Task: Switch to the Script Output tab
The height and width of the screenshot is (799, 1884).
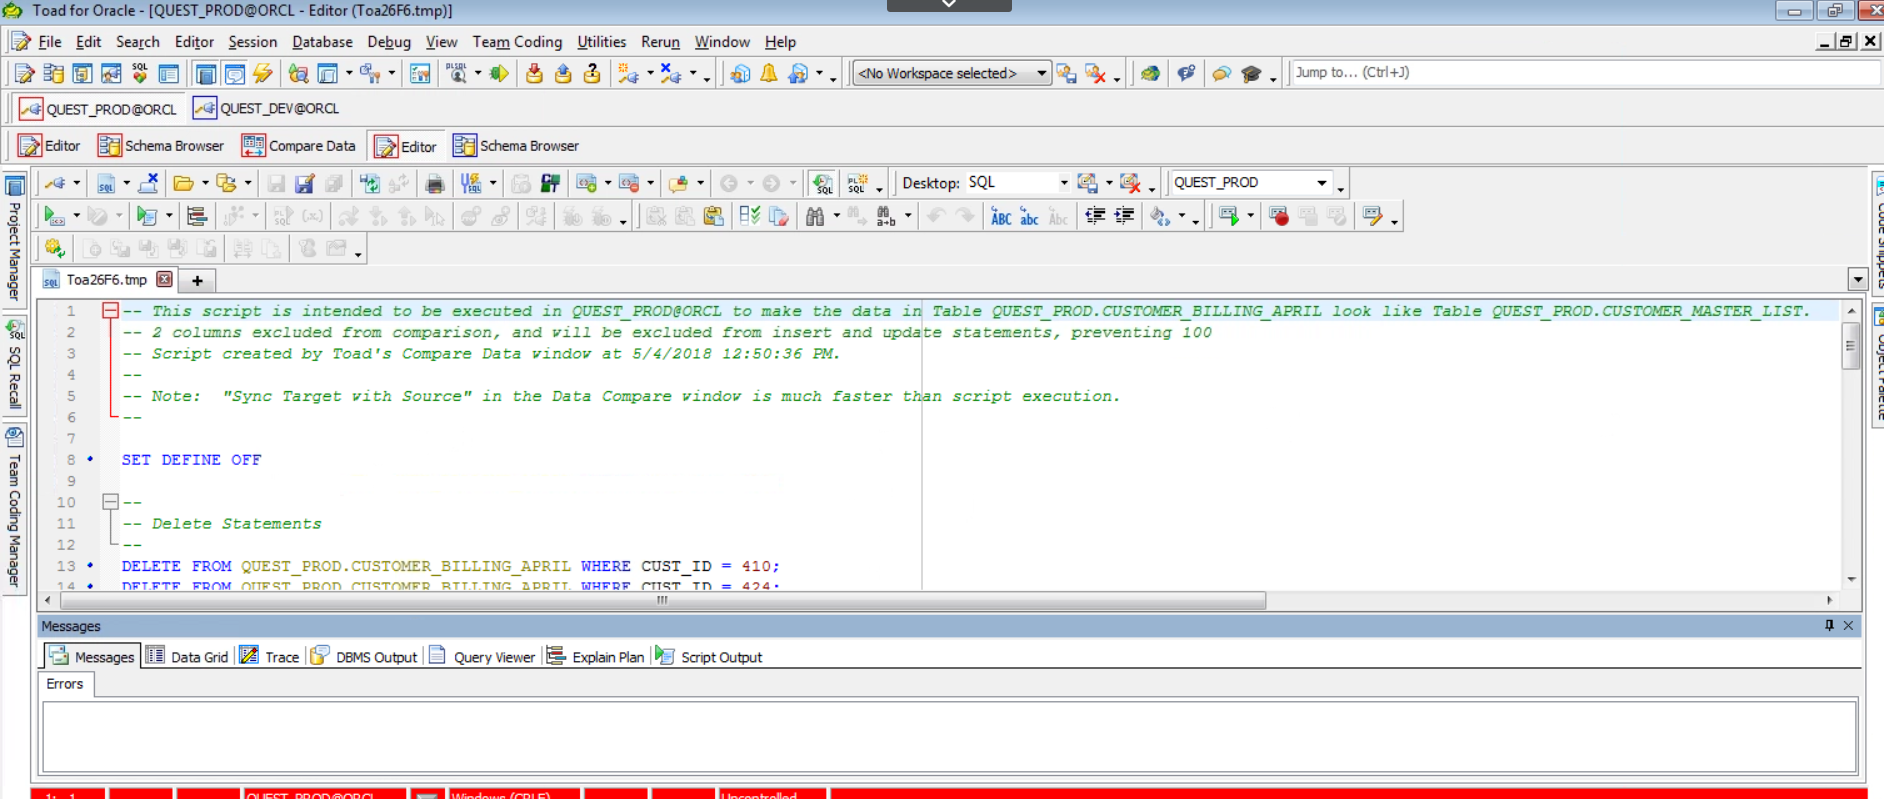Action: [709, 657]
